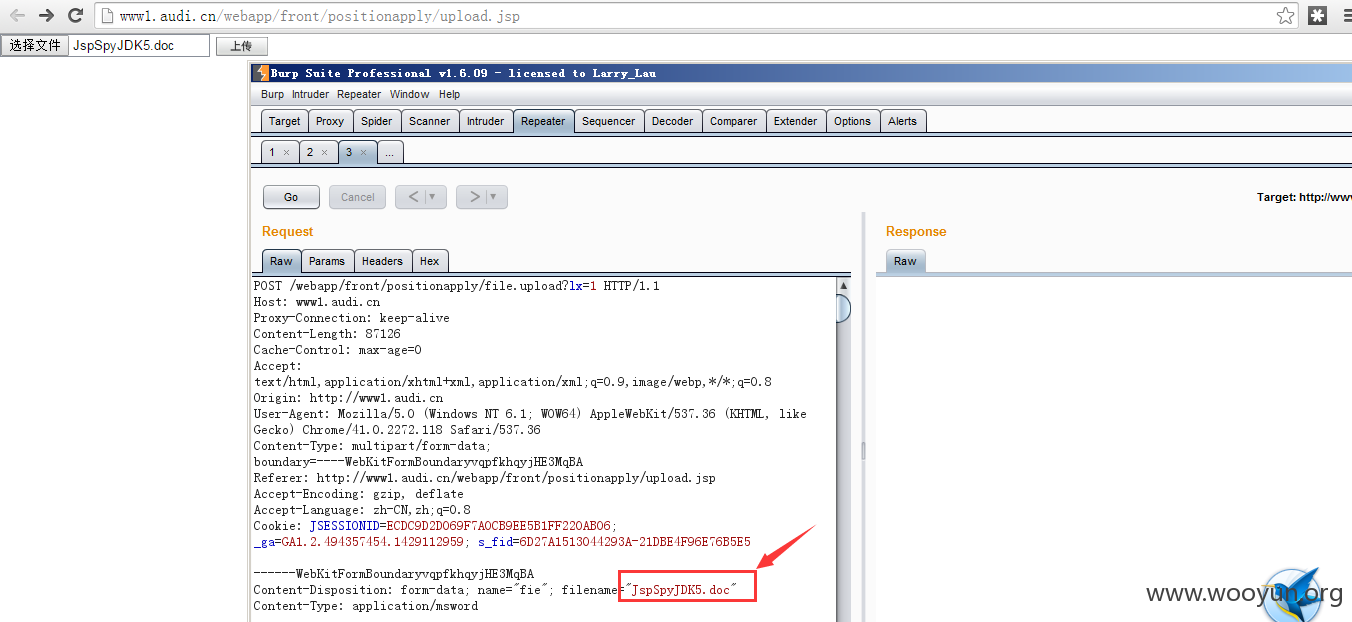Switch to the Spider tab
The width and height of the screenshot is (1352, 622).
click(377, 121)
